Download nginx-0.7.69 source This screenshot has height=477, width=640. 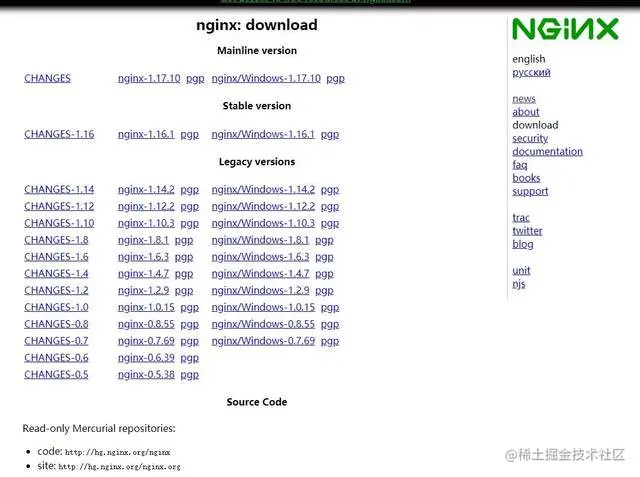point(146,341)
